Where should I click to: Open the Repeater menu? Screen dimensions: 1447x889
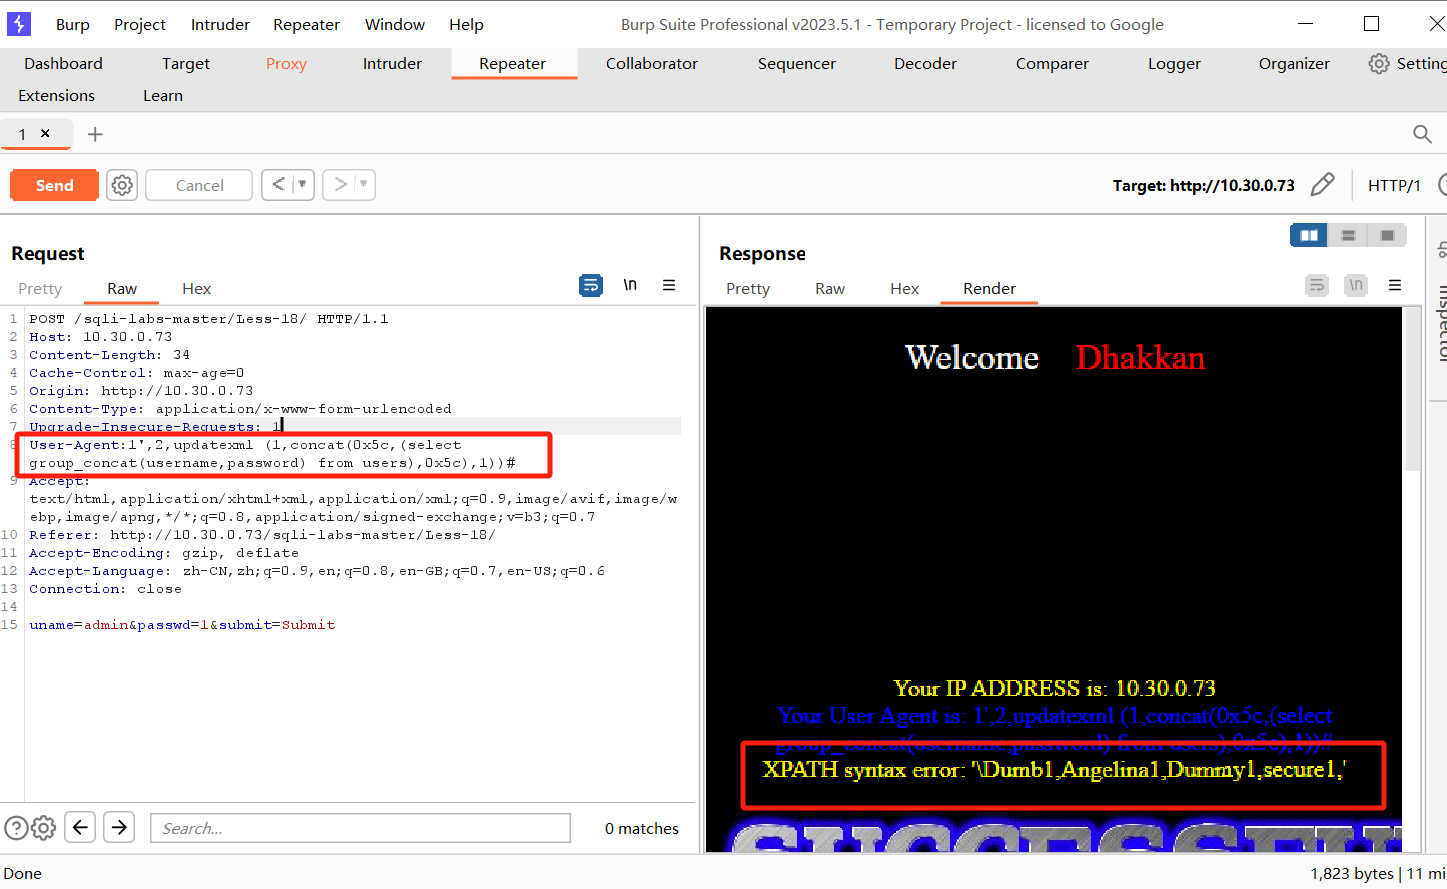[306, 24]
